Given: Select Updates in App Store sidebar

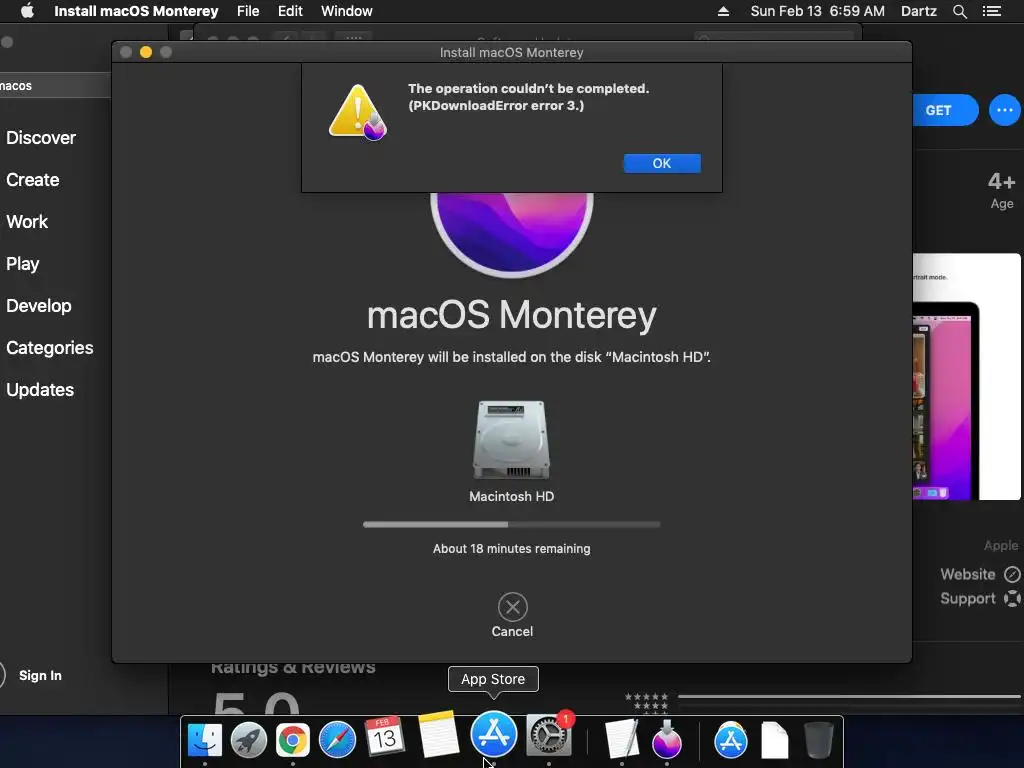Looking at the screenshot, I should [40, 390].
